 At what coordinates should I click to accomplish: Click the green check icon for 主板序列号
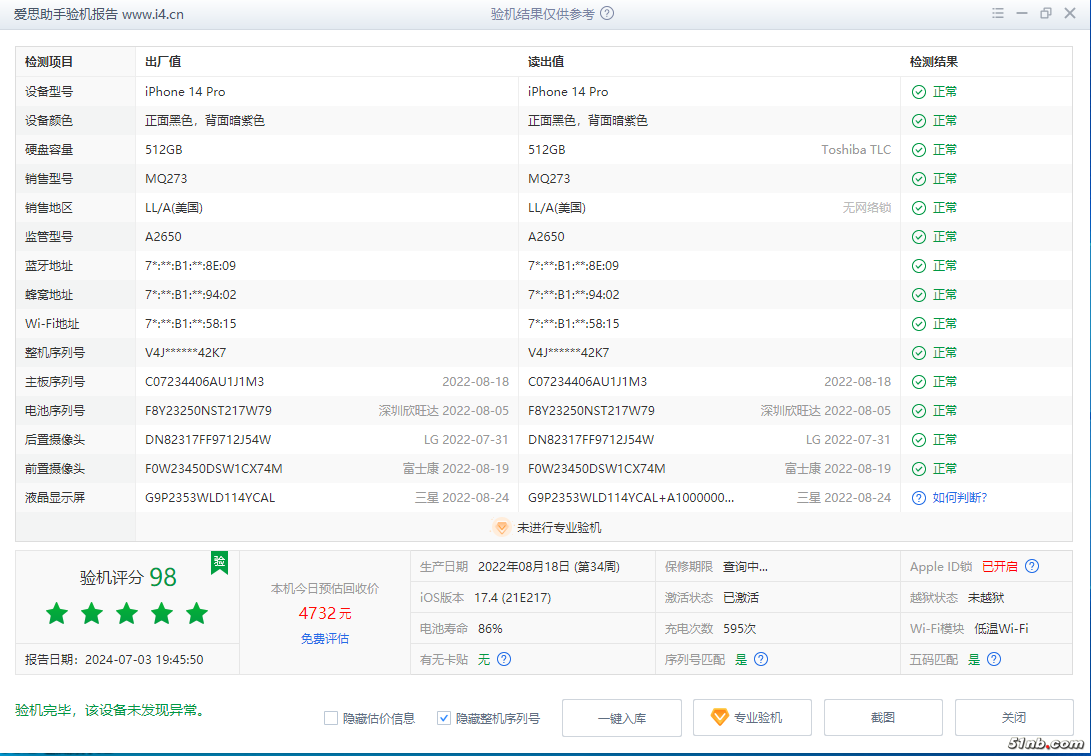(x=919, y=382)
